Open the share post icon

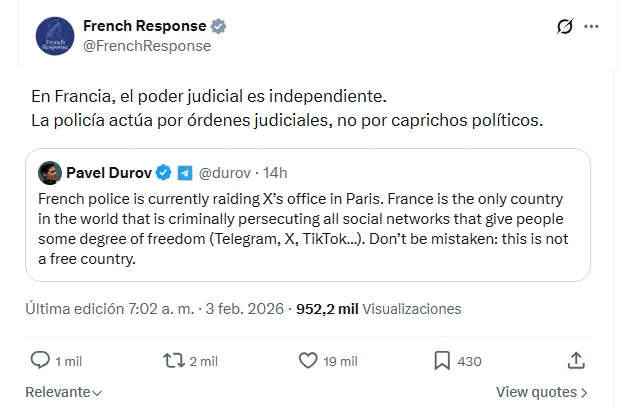click(x=576, y=359)
